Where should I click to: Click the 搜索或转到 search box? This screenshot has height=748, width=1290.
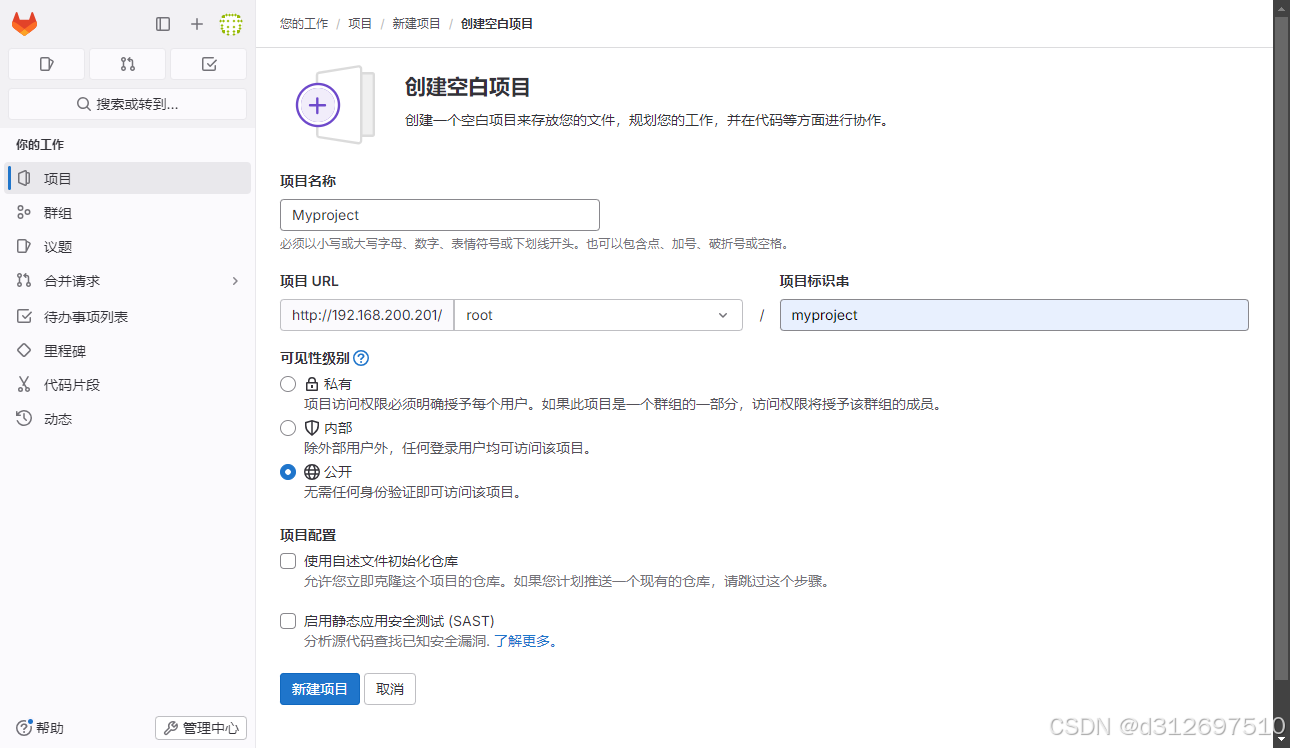click(127, 104)
